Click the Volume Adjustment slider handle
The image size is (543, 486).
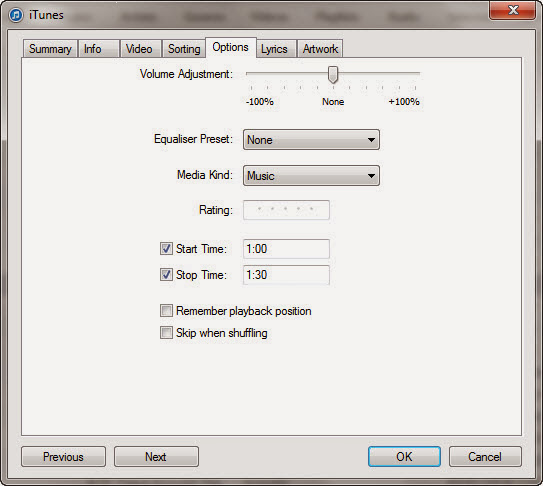point(333,75)
